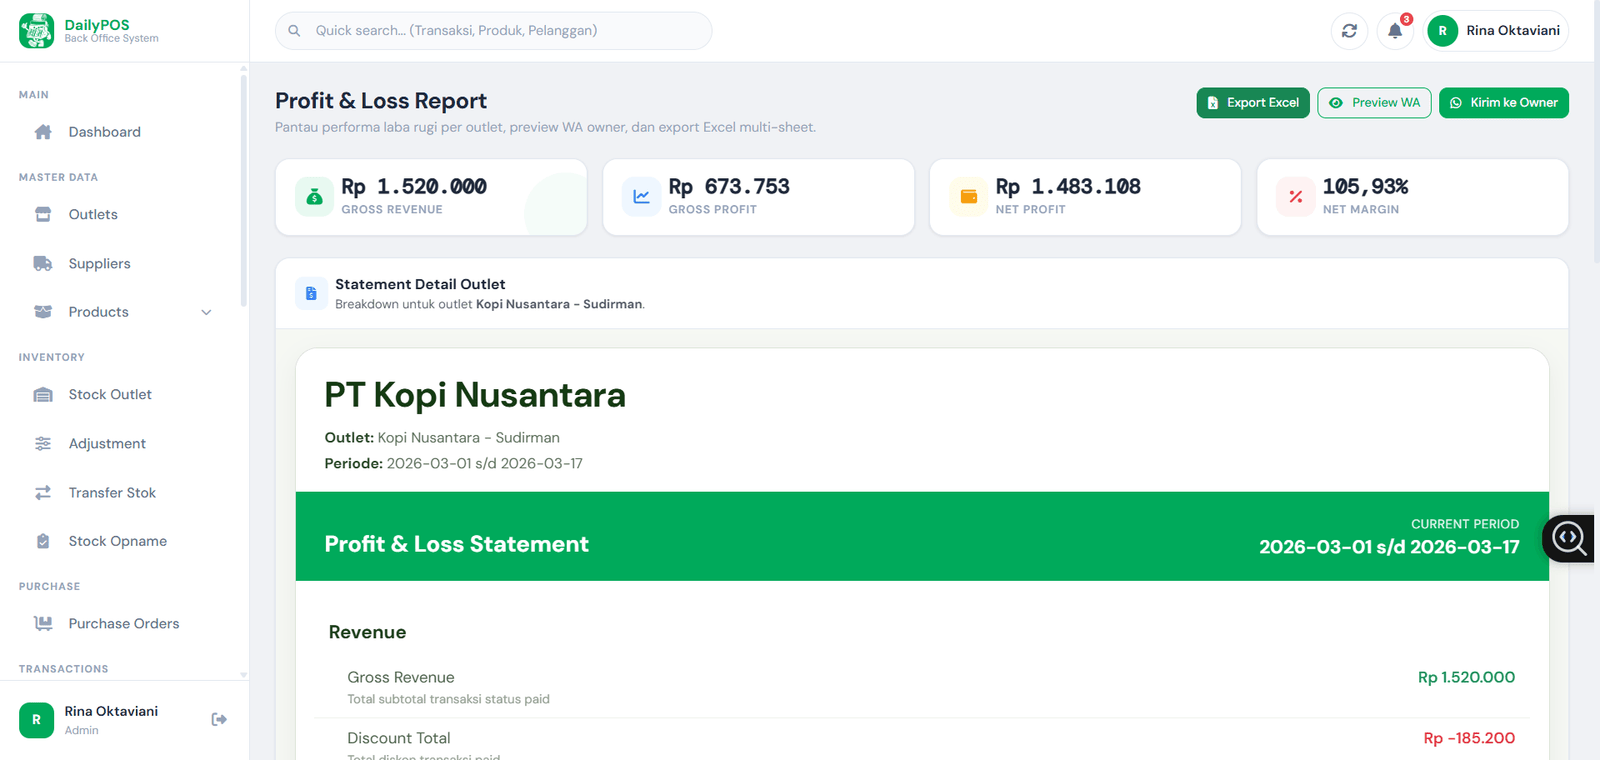This screenshot has width=1600, height=760.
Task: Click the Gross Revenue row label
Action: [401, 678]
